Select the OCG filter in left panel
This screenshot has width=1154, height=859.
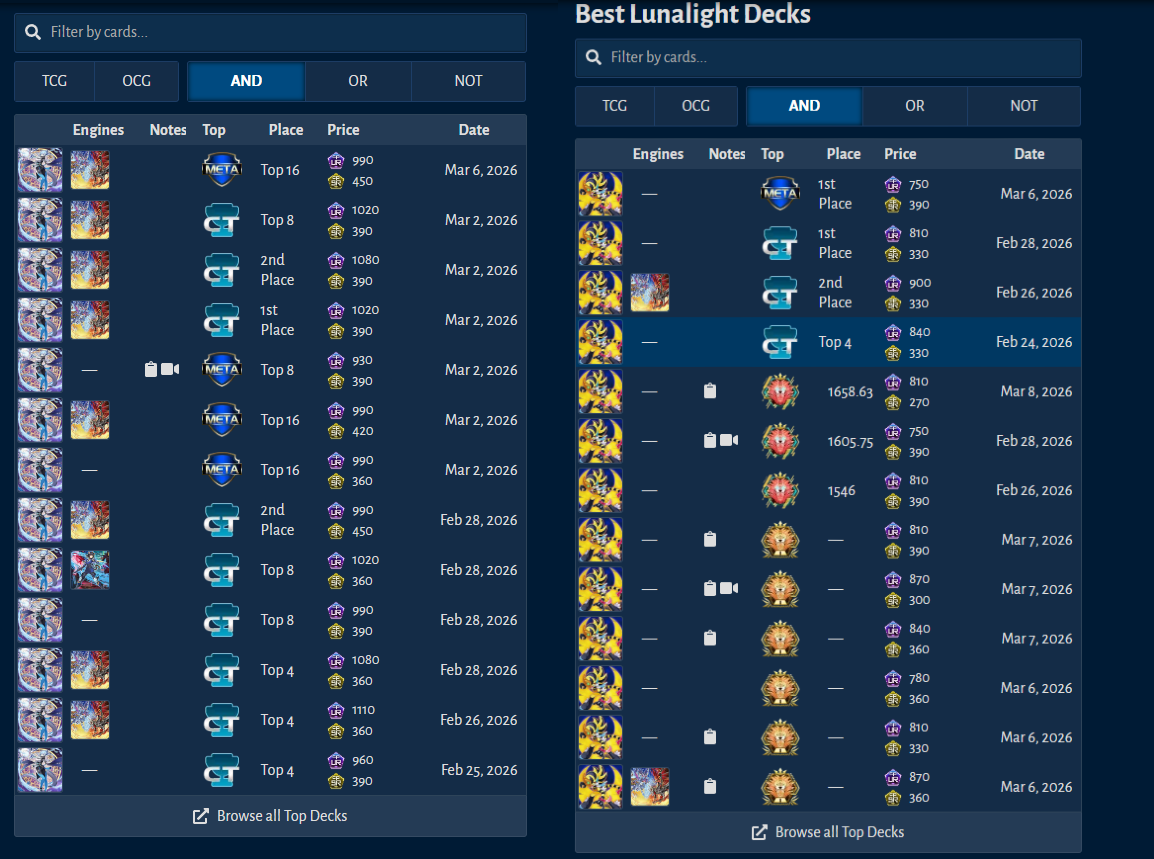(136, 81)
